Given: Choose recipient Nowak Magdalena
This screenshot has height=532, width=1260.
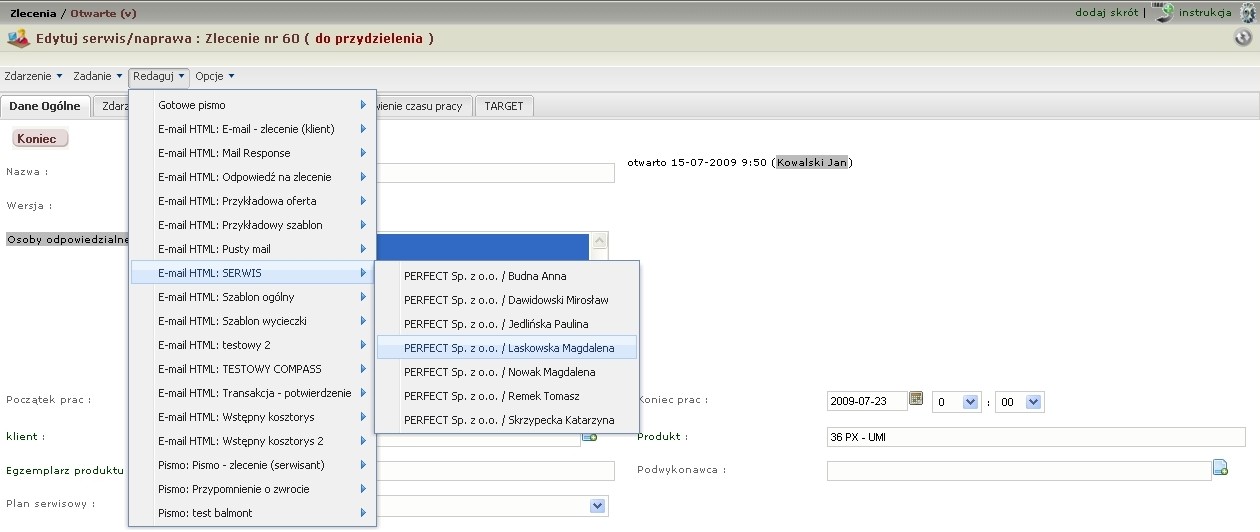Looking at the screenshot, I should [x=507, y=372].
